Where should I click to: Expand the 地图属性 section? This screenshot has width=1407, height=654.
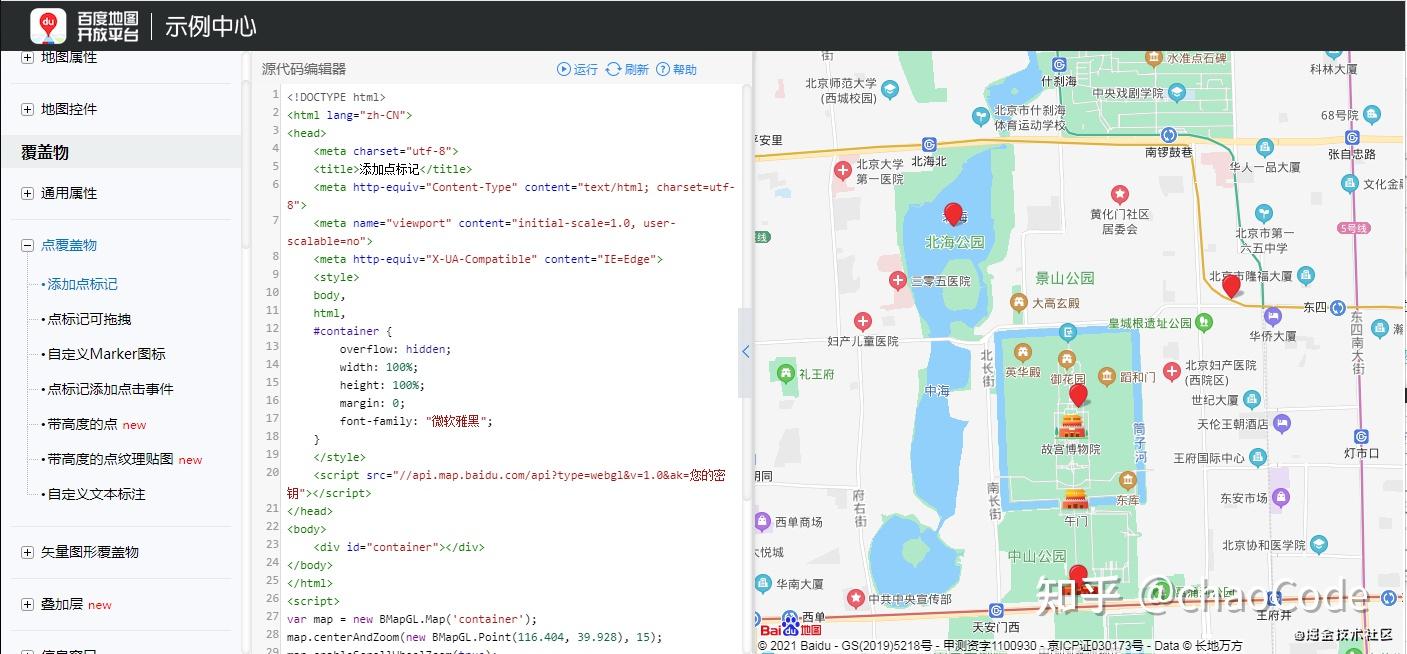click(x=27, y=58)
